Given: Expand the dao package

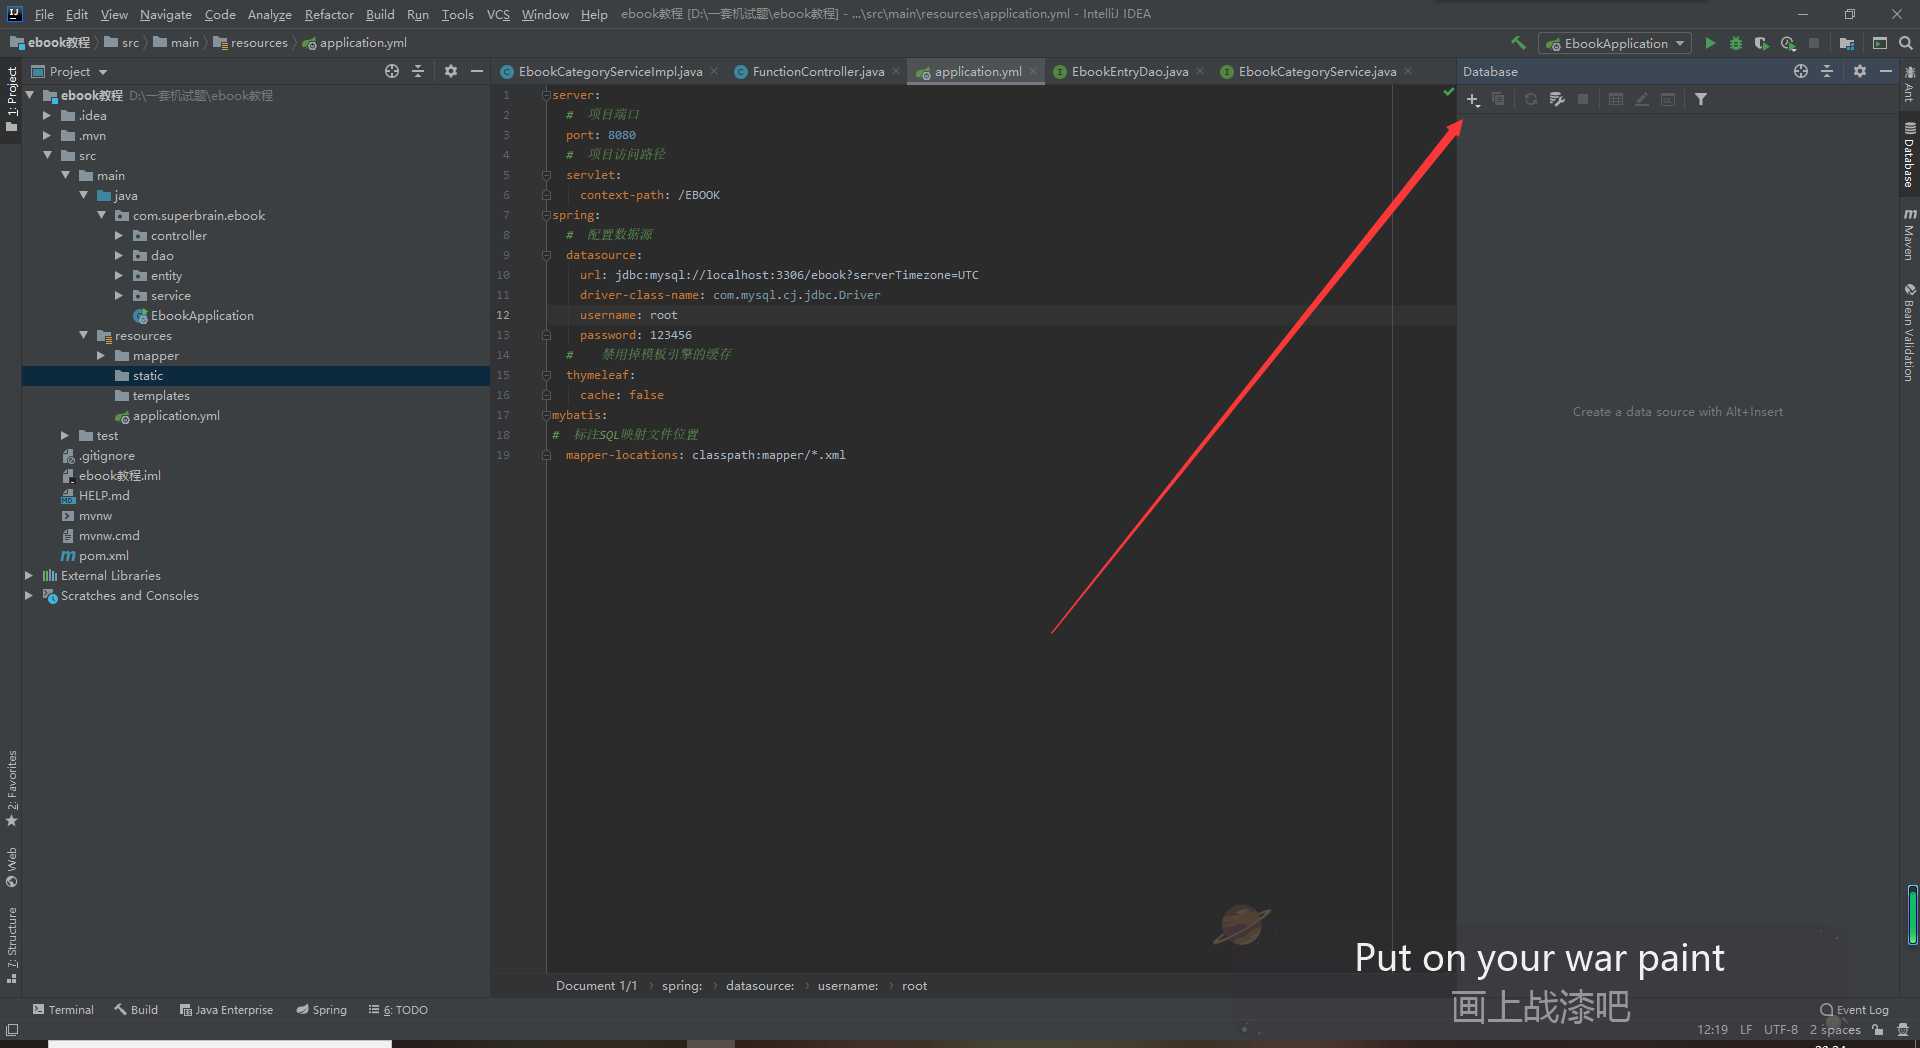Looking at the screenshot, I should pos(119,255).
